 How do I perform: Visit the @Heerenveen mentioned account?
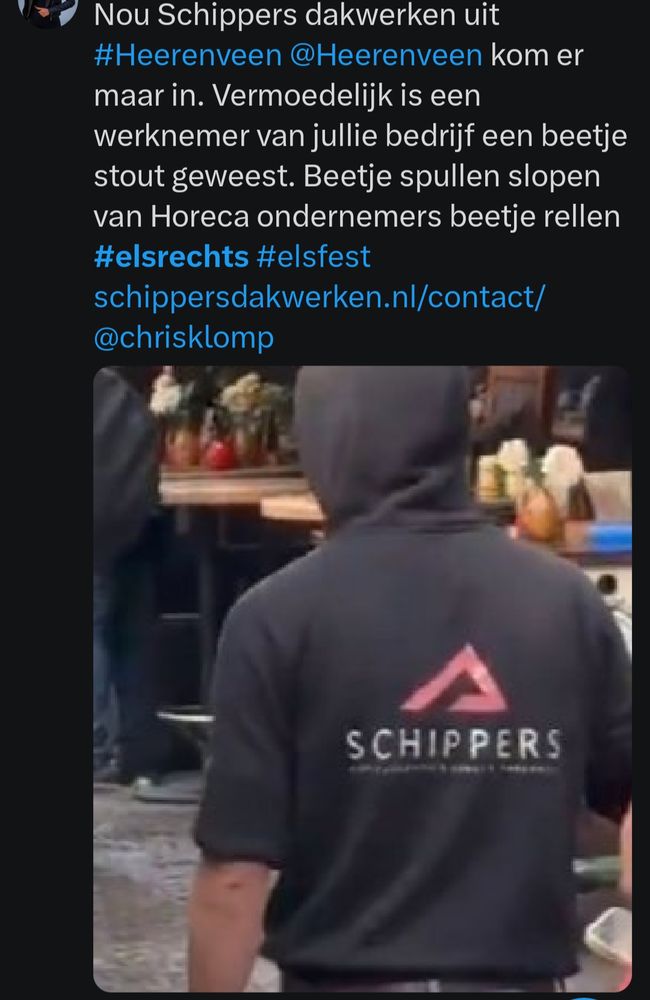pyautogui.click(x=386, y=55)
